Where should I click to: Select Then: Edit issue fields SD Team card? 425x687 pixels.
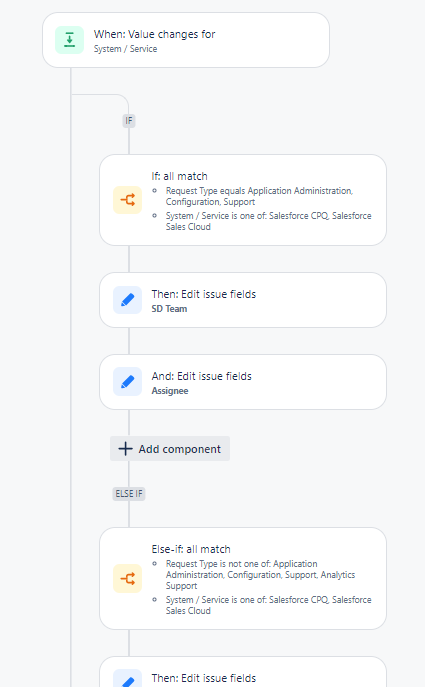tap(243, 300)
